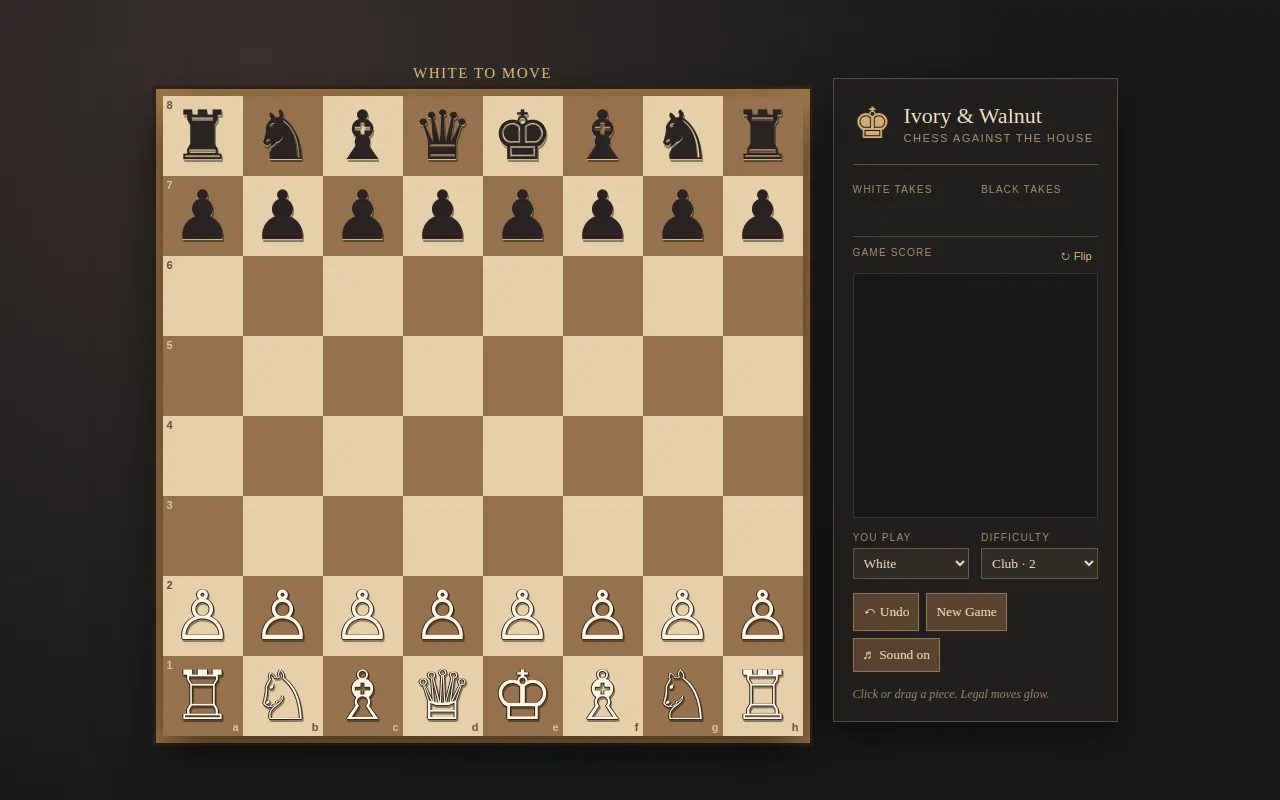Pick the white knight on b1

[x=283, y=696]
